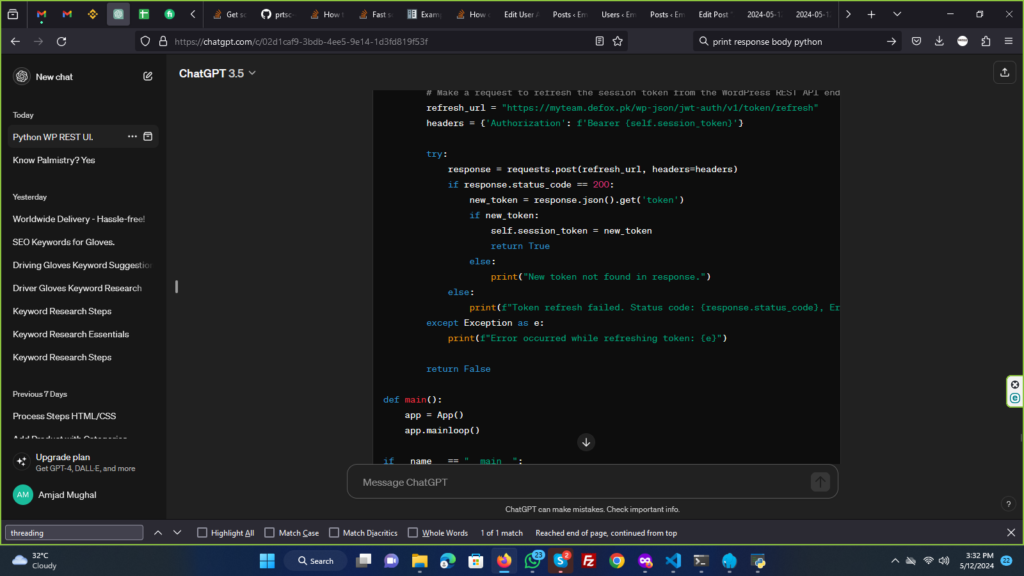Open options menu for Python WP REST chat

tap(132, 136)
